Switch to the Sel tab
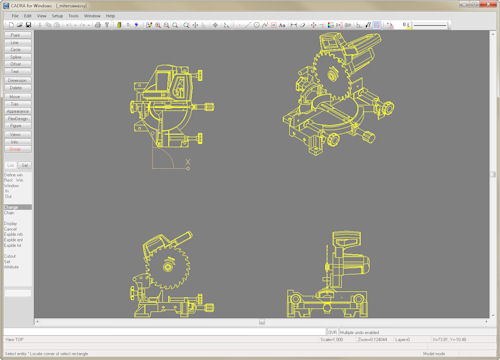The height and width of the screenshot is (360, 500). click(x=25, y=165)
